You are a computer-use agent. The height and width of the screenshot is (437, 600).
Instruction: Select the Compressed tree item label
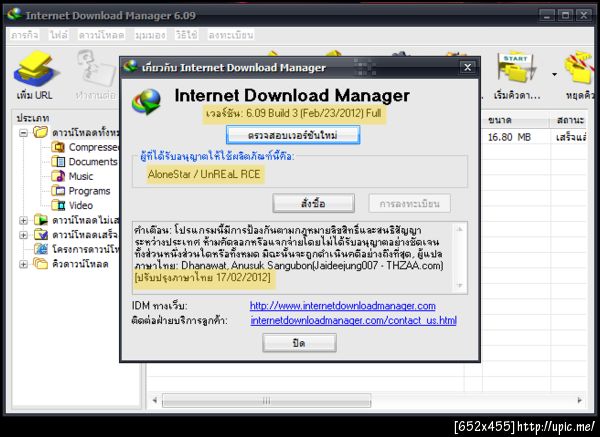click(94, 147)
